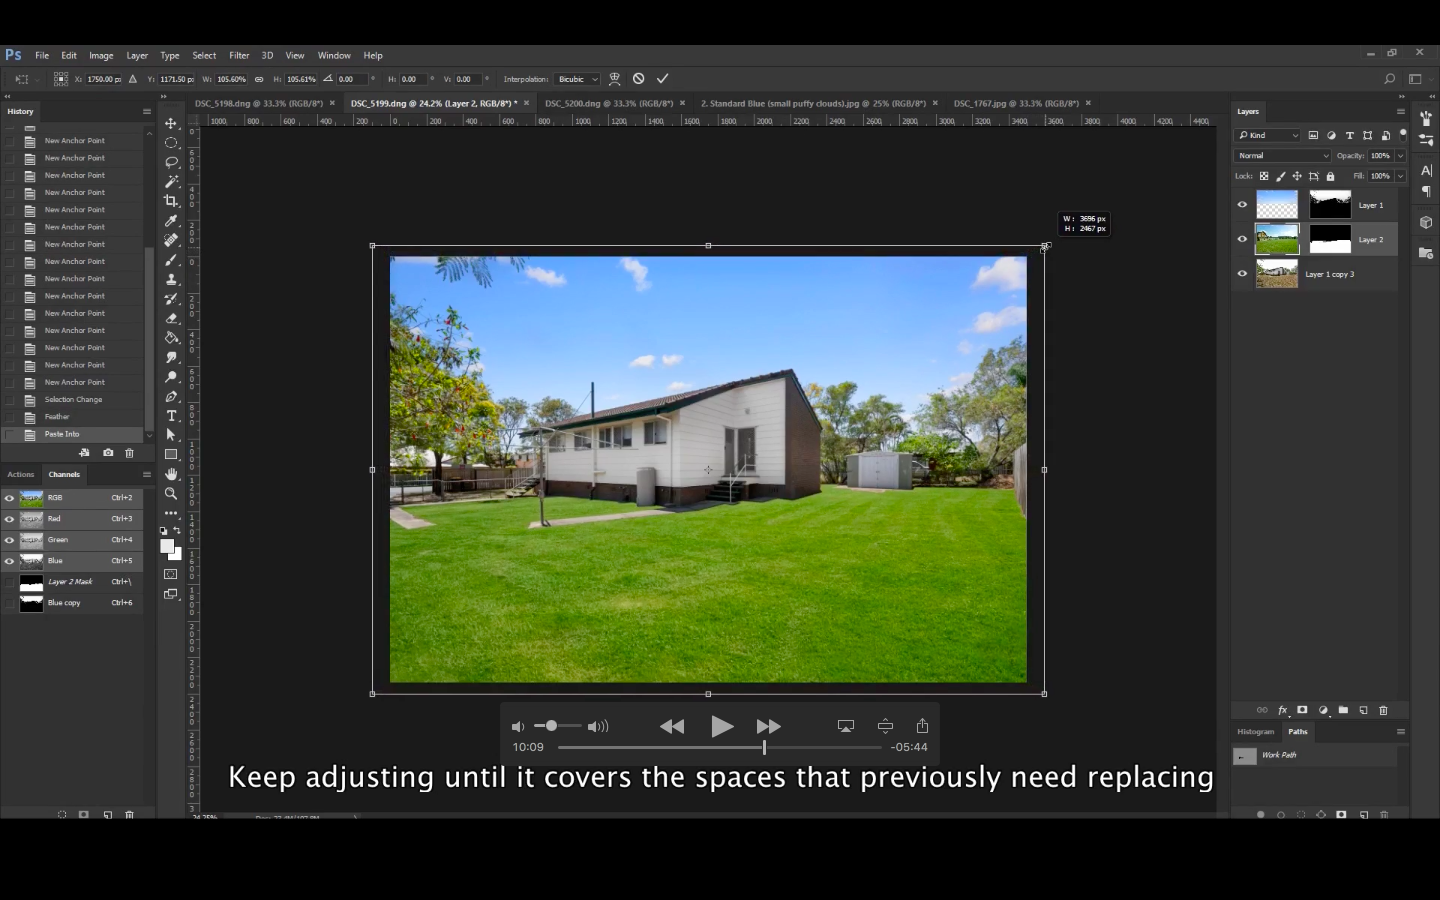
Task: Switch to the DSC_5198.dng document tab
Action: pos(259,103)
